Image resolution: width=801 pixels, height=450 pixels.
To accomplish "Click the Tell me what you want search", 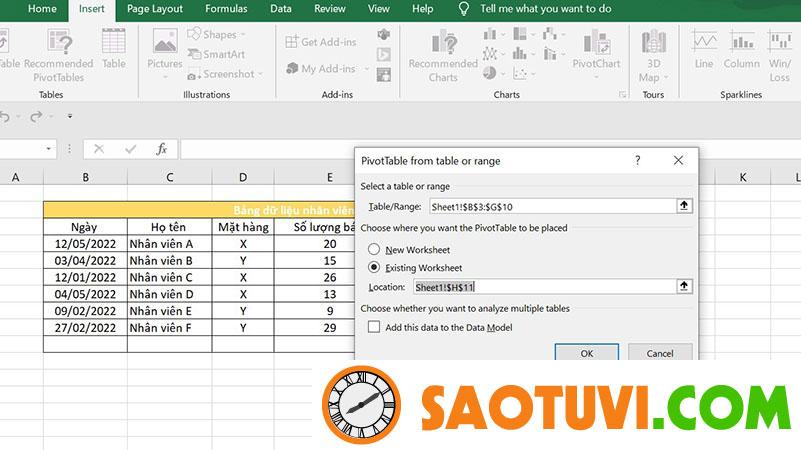I will (546, 9).
